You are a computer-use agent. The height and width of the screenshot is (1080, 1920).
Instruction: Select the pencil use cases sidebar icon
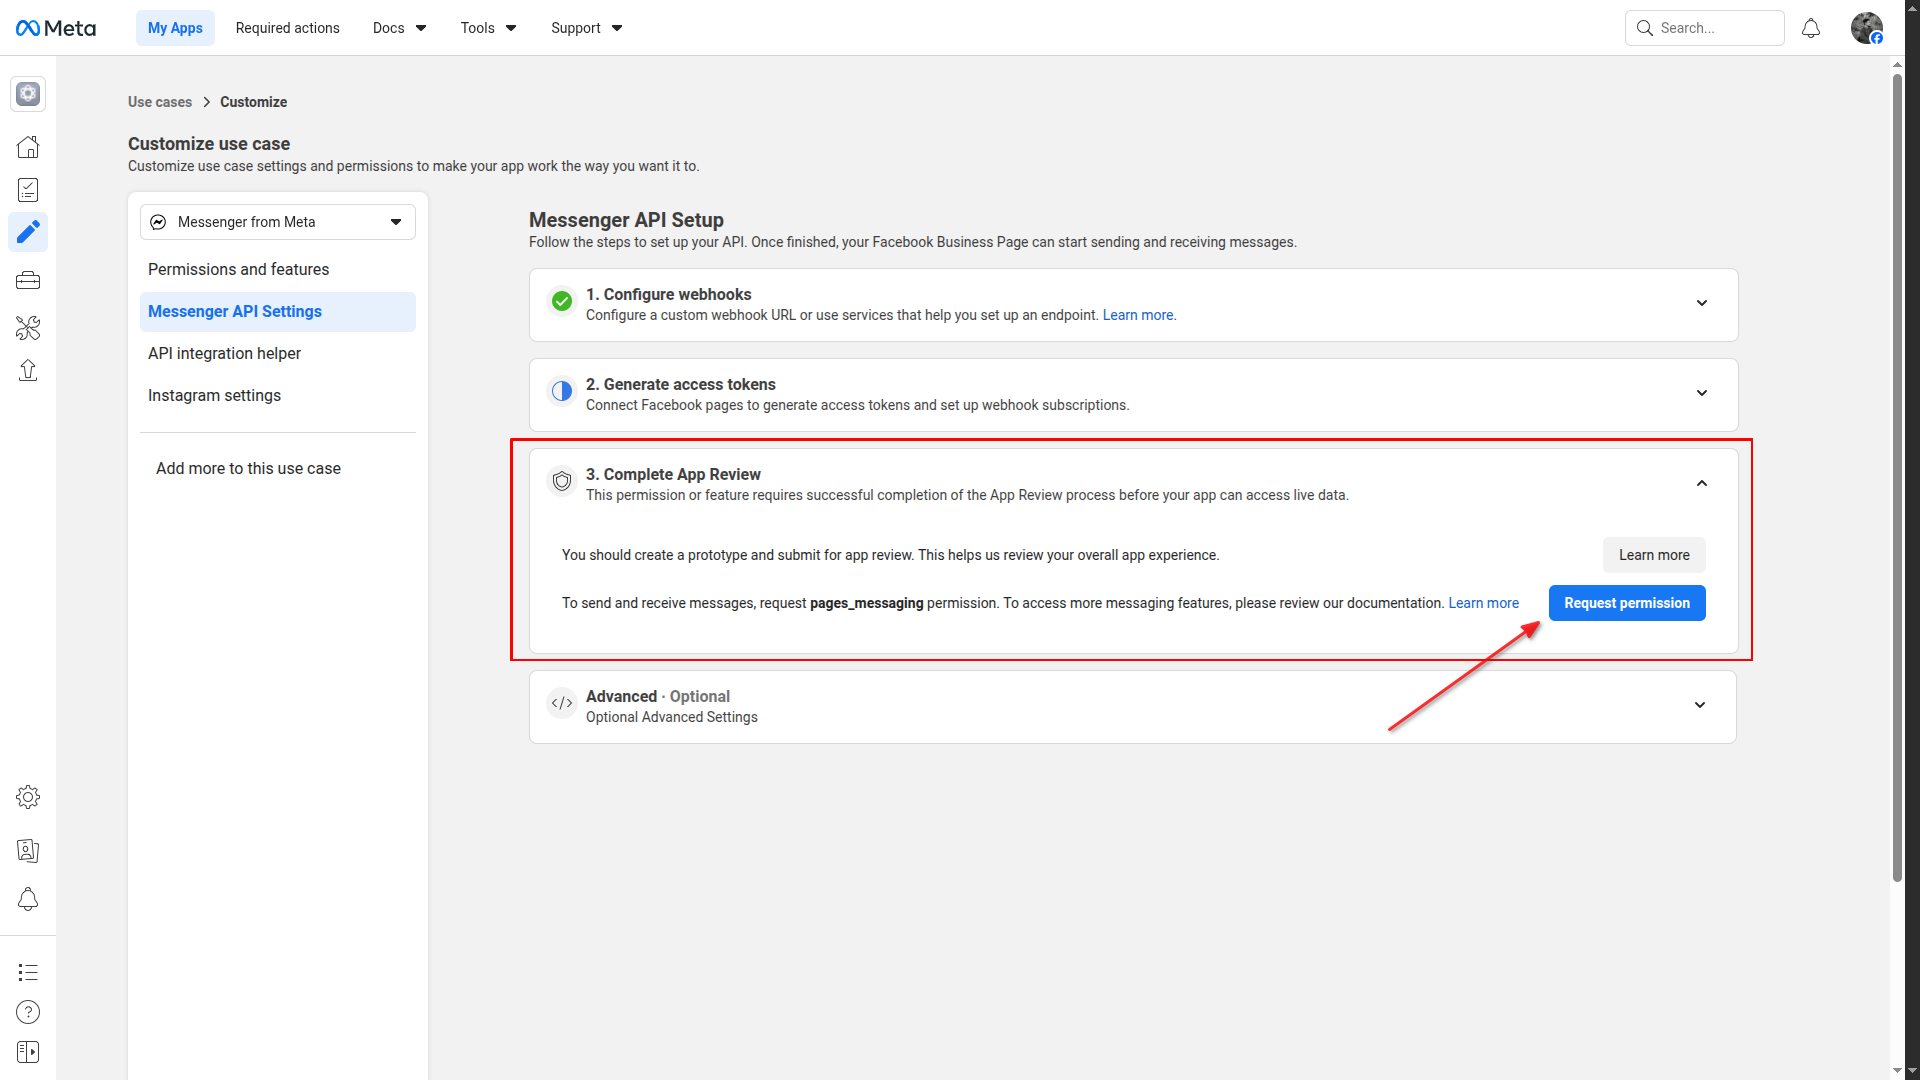pyautogui.click(x=28, y=232)
